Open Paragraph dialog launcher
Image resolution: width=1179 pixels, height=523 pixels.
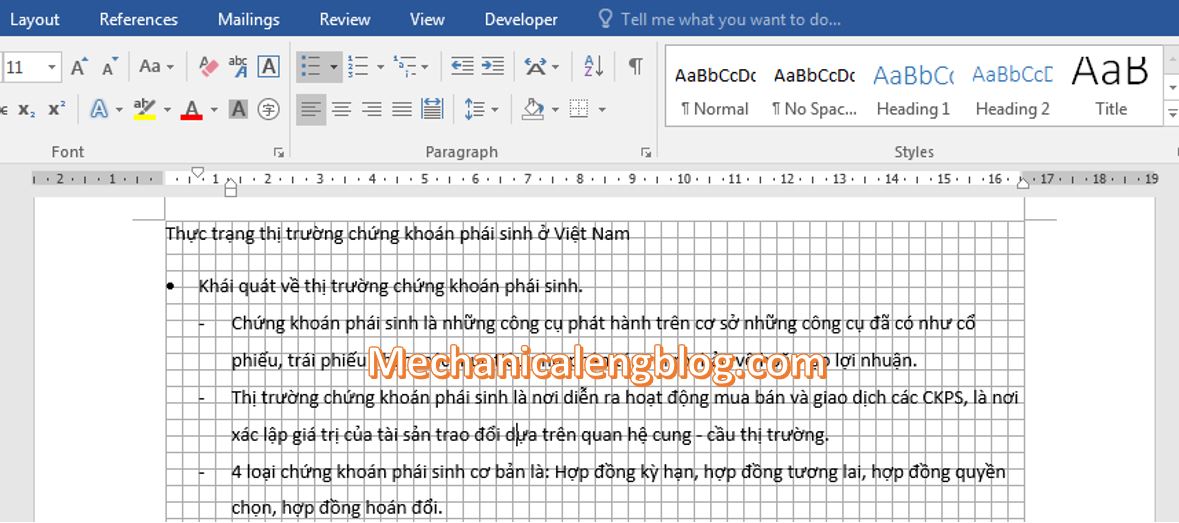[645, 153]
